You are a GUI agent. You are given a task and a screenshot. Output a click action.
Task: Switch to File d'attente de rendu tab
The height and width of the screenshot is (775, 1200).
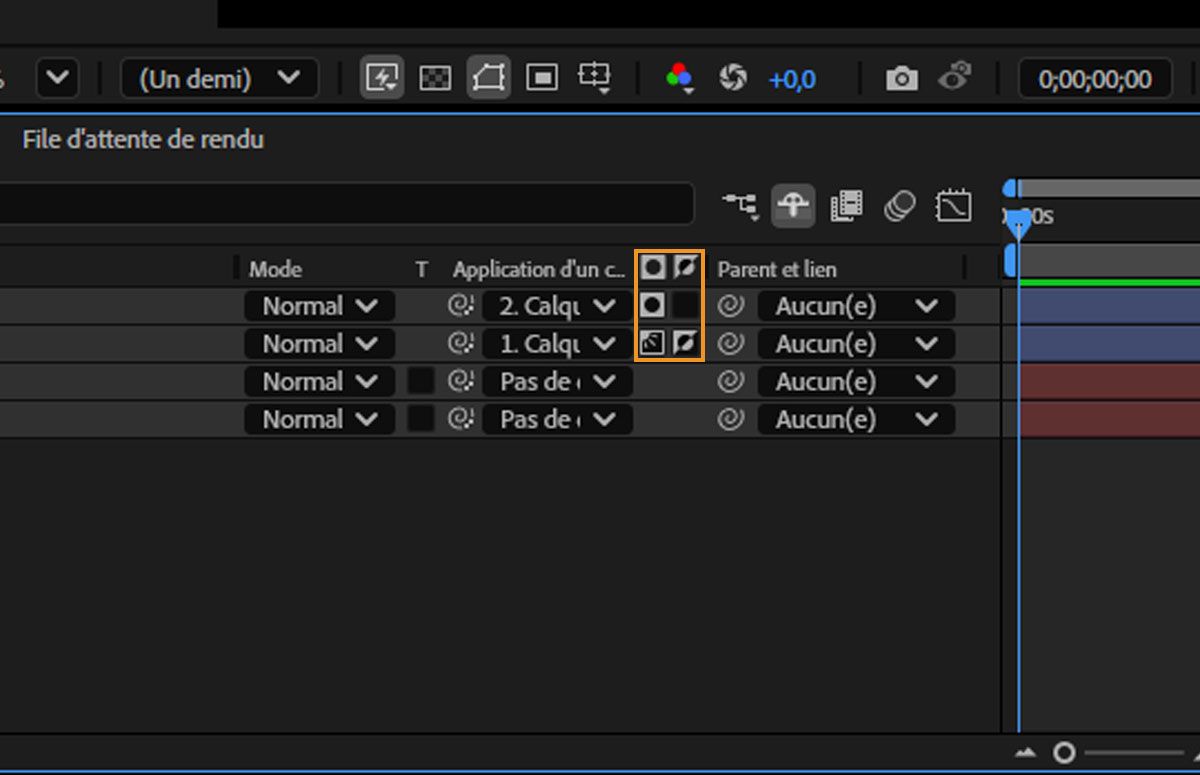tap(143, 139)
